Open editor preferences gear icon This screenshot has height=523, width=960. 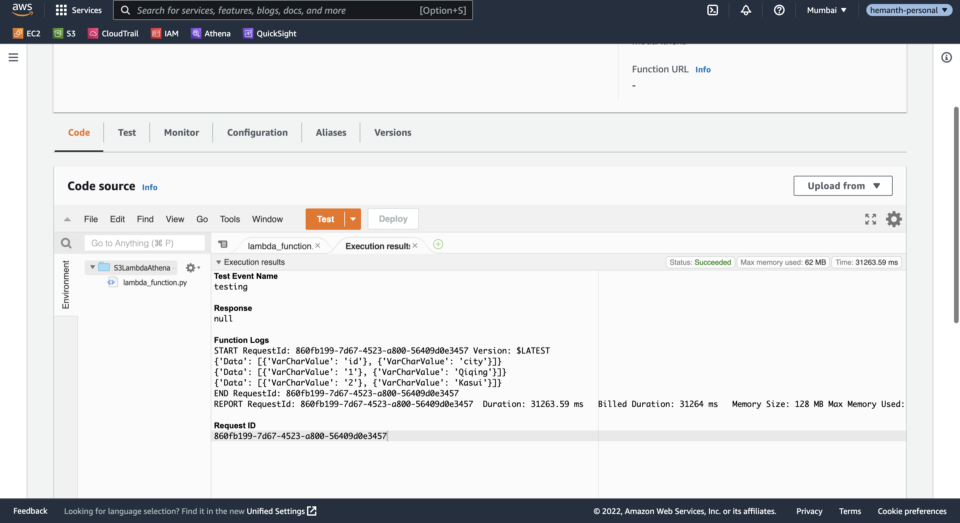click(x=894, y=219)
